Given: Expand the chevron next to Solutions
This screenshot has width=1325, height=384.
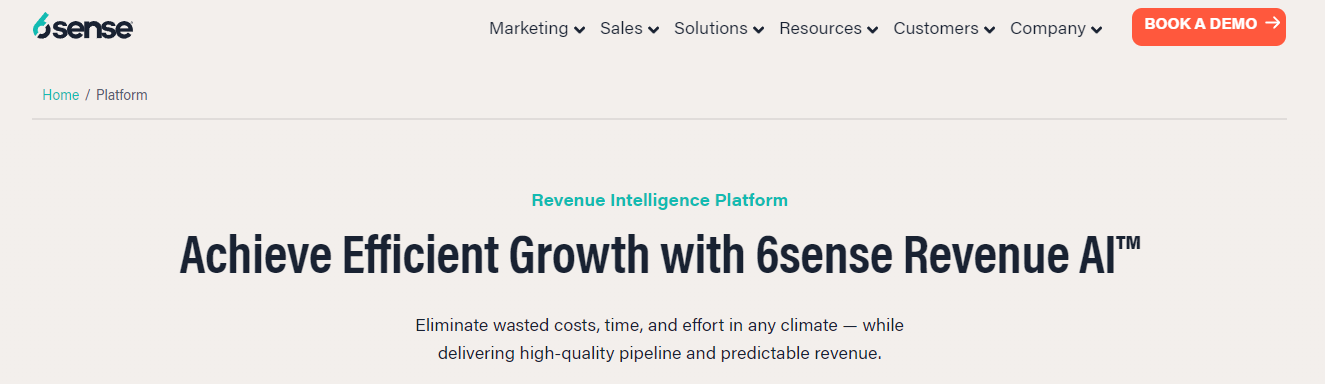Looking at the screenshot, I should pos(758,30).
